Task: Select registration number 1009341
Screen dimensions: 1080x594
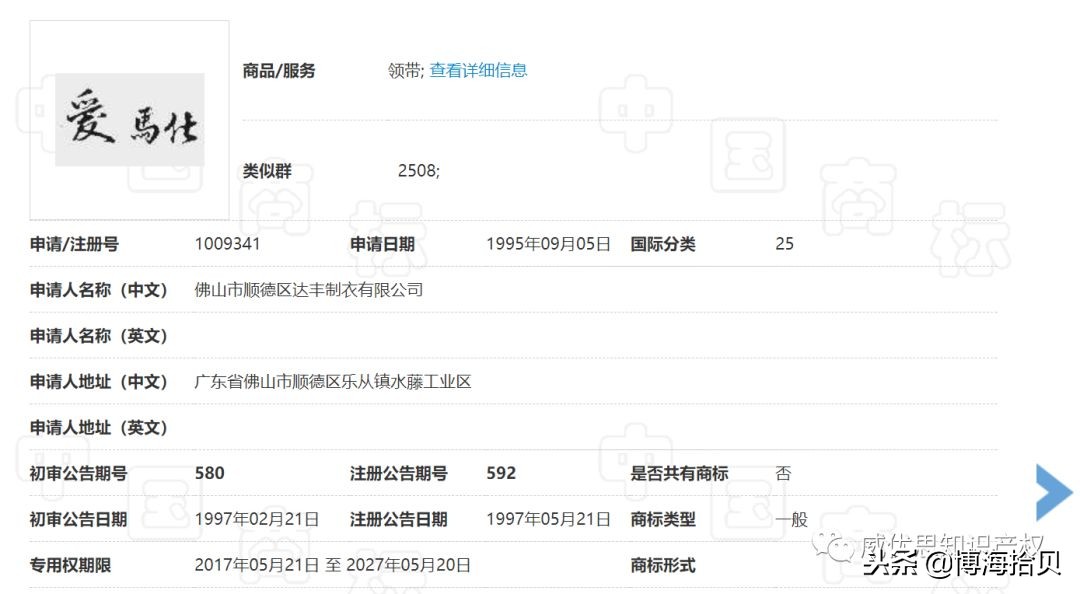Action: 227,244
